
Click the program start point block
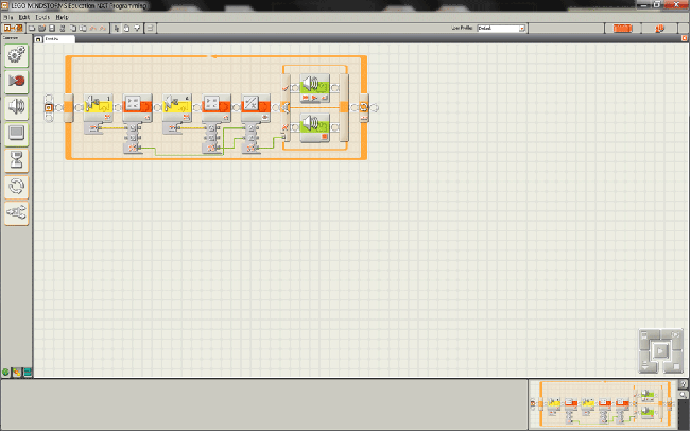[x=50, y=105]
